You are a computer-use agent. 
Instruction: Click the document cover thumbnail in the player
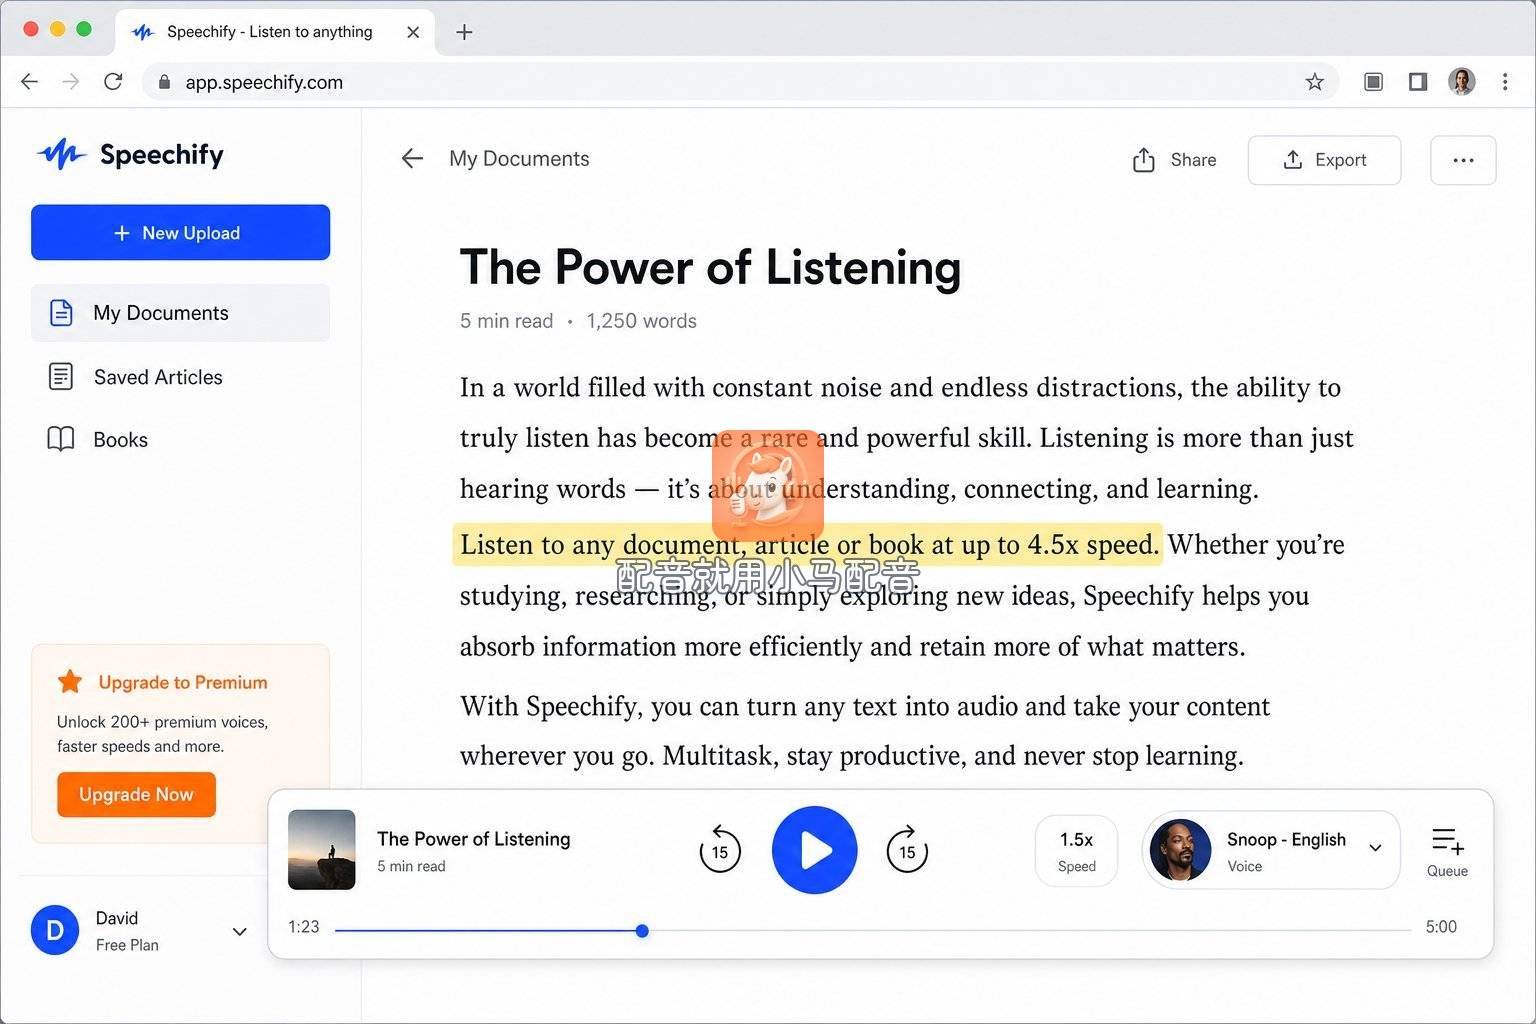(322, 850)
